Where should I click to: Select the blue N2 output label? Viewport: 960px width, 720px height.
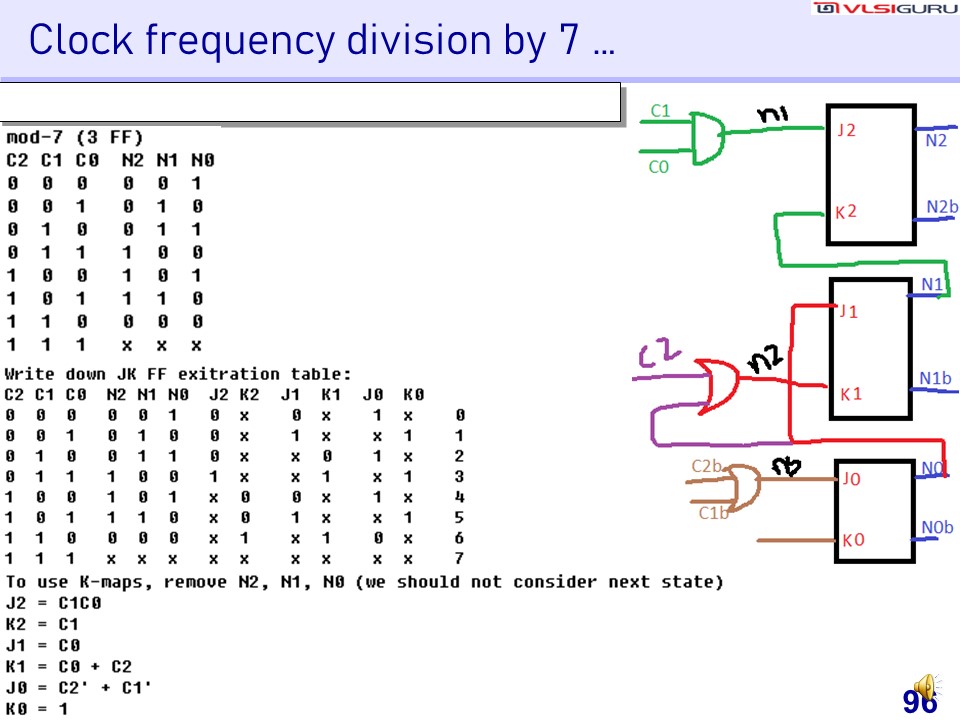(x=935, y=141)
